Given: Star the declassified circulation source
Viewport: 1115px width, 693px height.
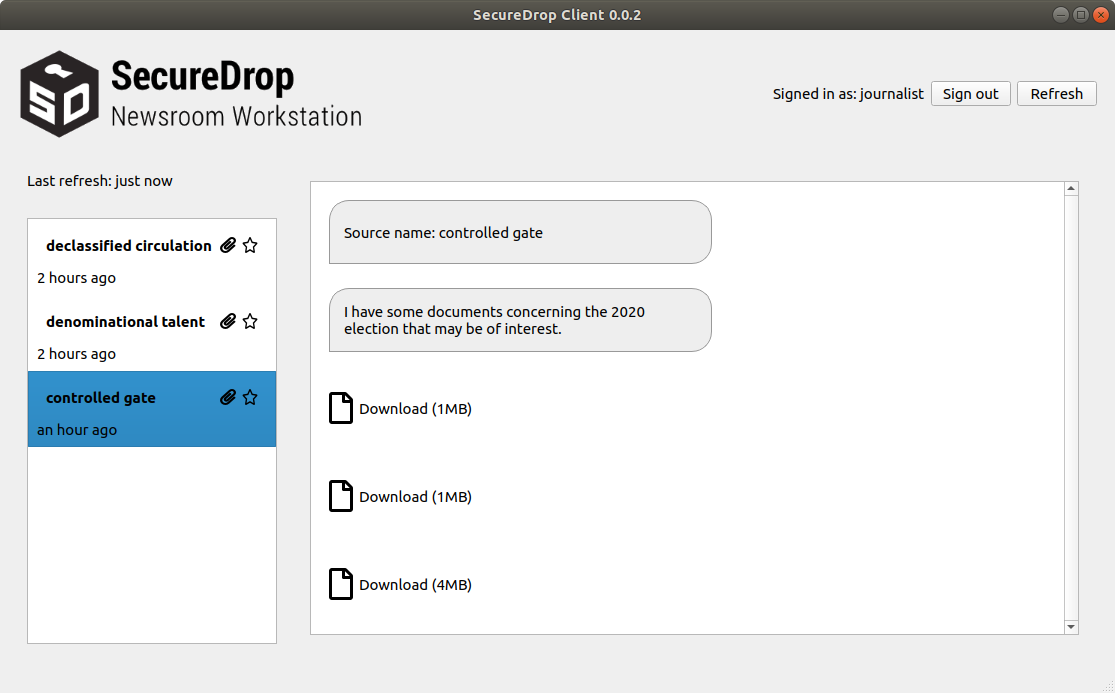Looking at the screenshot, I should click(x=250, y=245).
